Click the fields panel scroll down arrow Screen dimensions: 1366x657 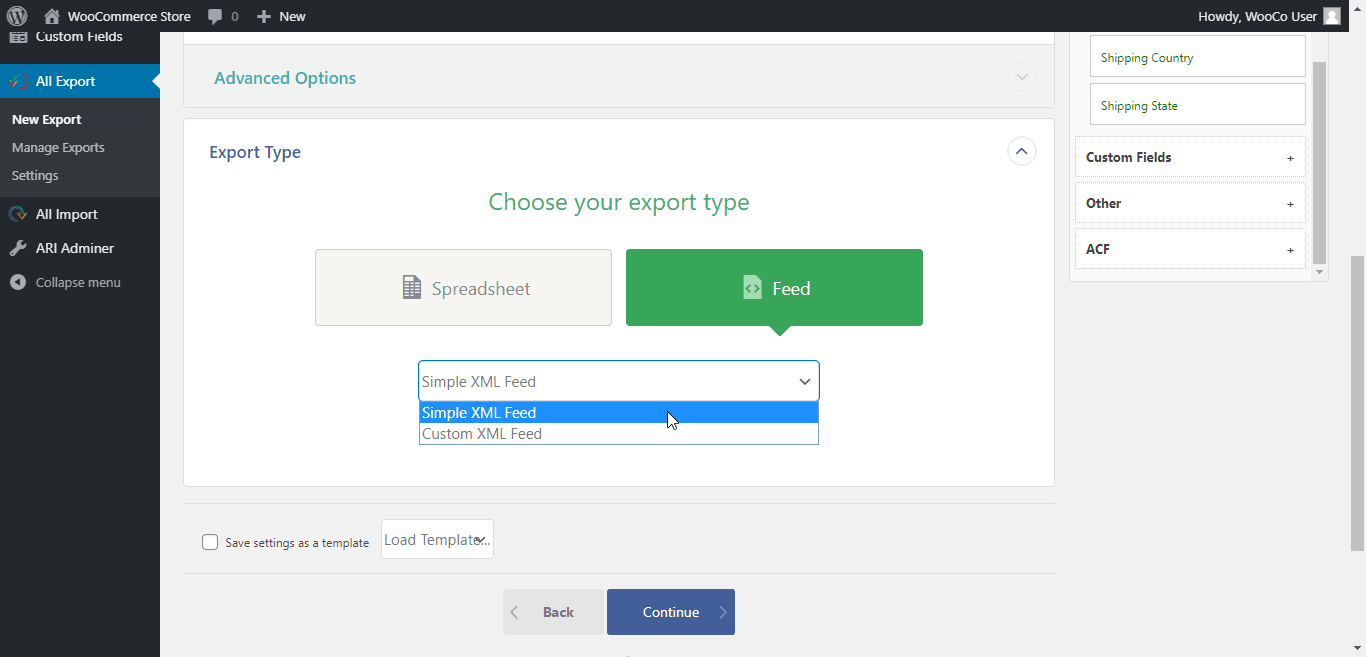[x=1319, y=272]
